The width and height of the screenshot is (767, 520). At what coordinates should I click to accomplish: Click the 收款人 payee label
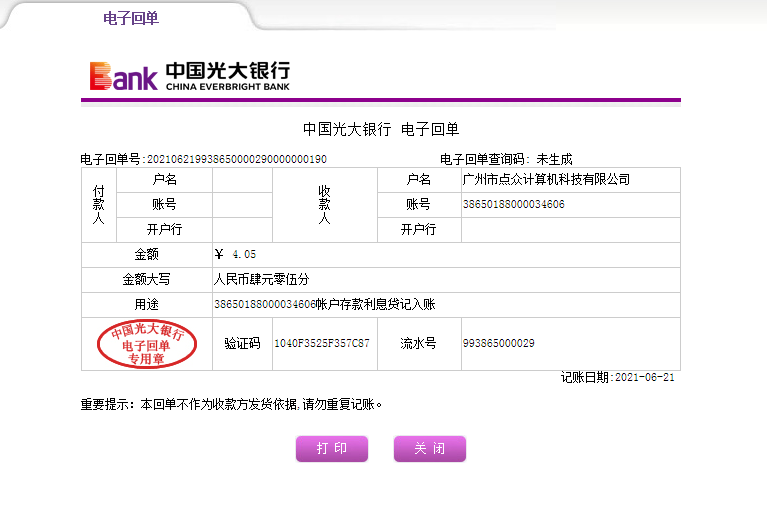[324, 204]
